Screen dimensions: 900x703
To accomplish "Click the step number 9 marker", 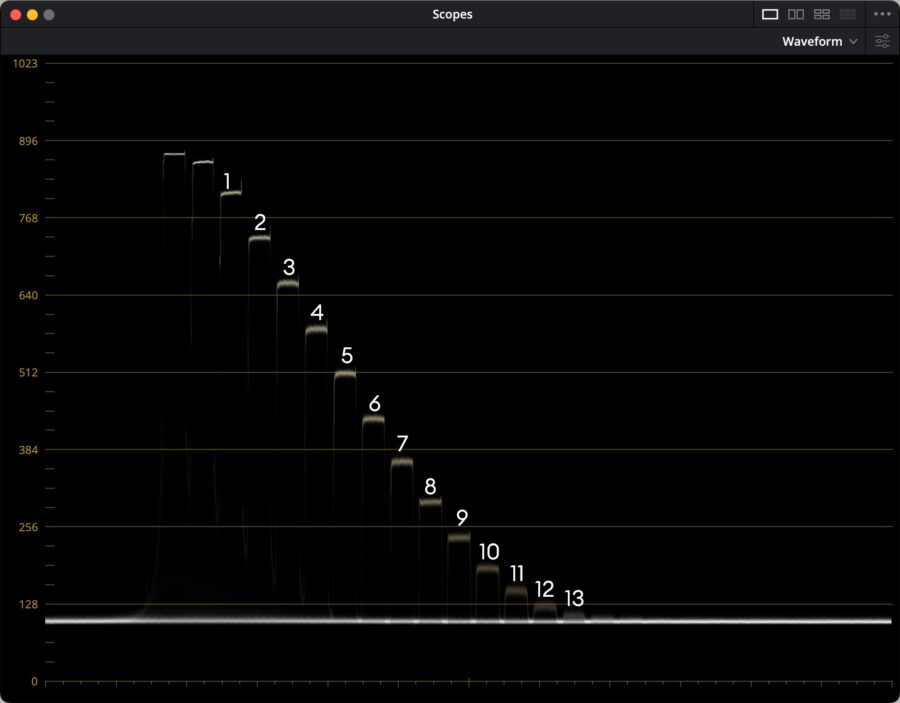I will click(x=461, y=518).
